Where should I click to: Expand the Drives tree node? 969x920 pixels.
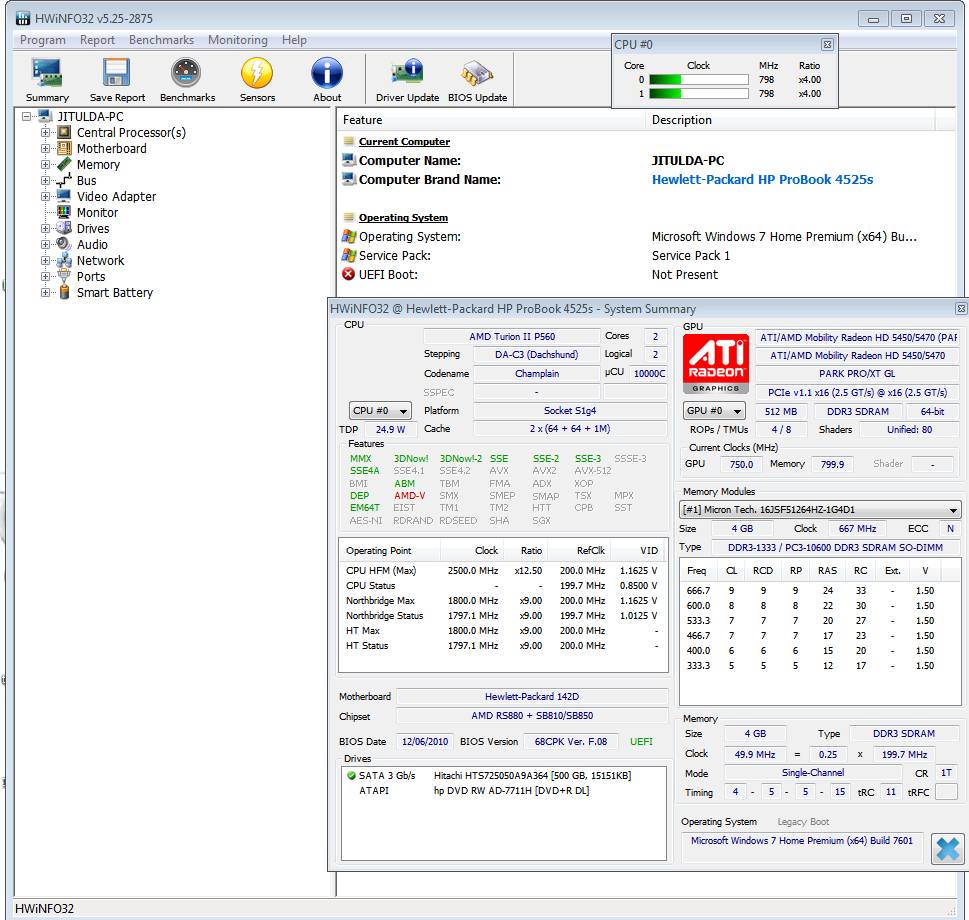click(45, 229)
